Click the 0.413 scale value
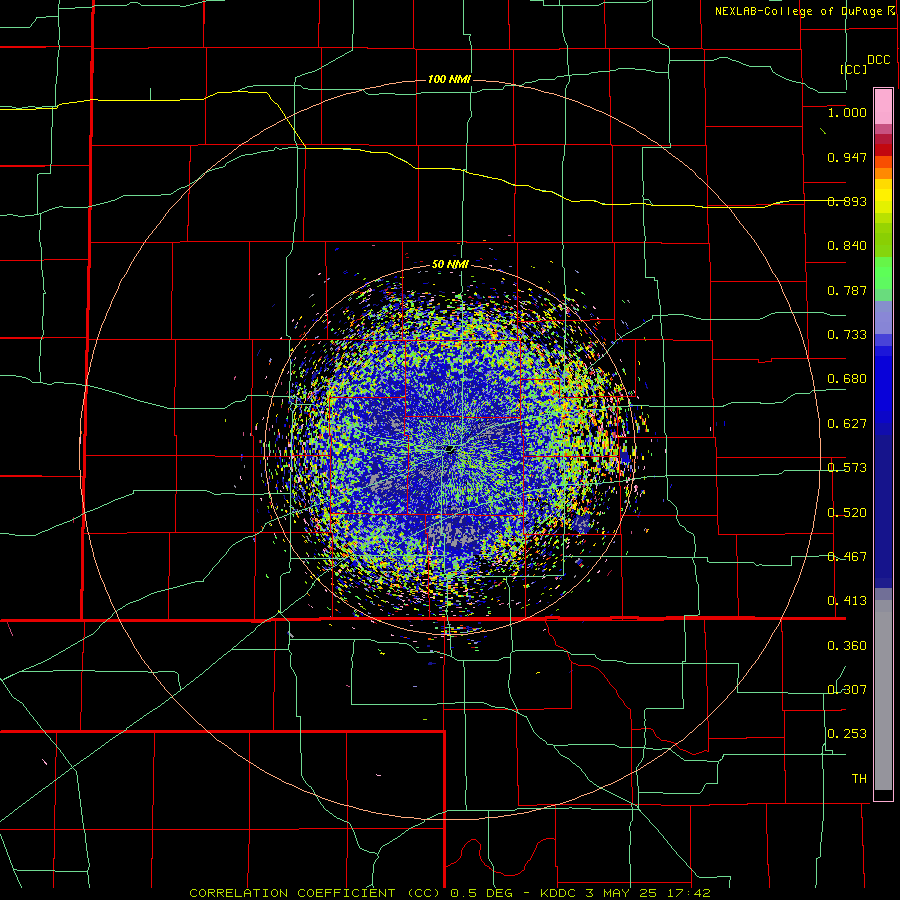Screen dimensions: 900x900 [x=847, y=601]
